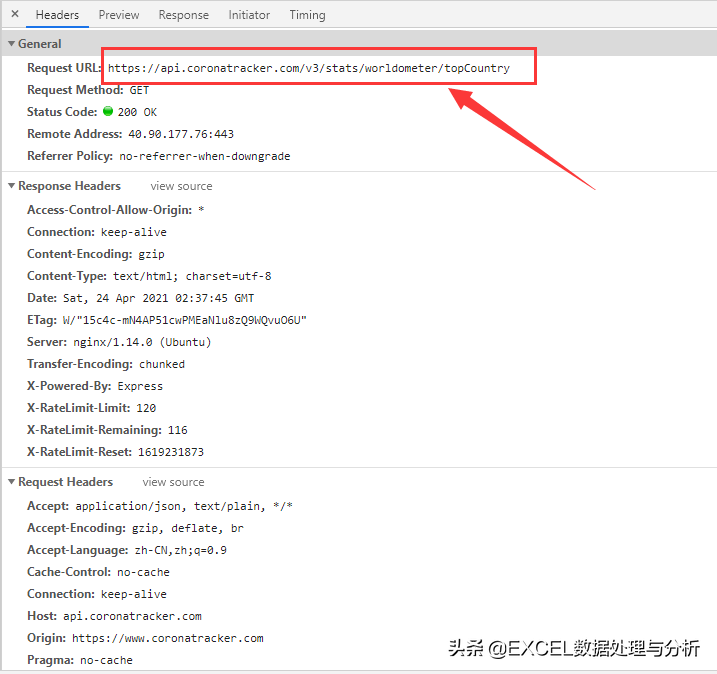This screenshot has width=717, height=674.
Task: Select Host api.coronatracker.com value
Action: [x=132, y=616]
